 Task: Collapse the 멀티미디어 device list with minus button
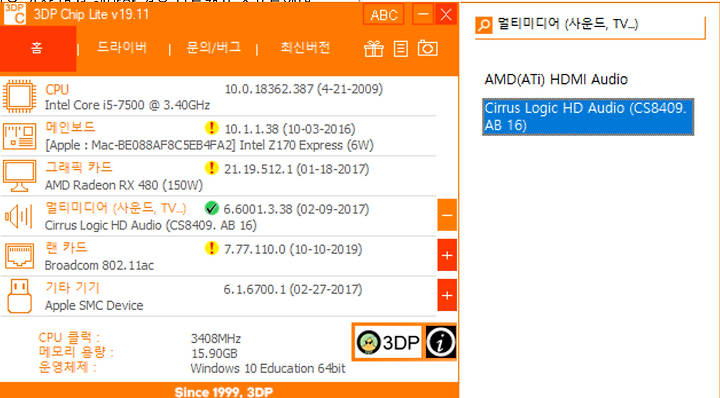(447, 215)
